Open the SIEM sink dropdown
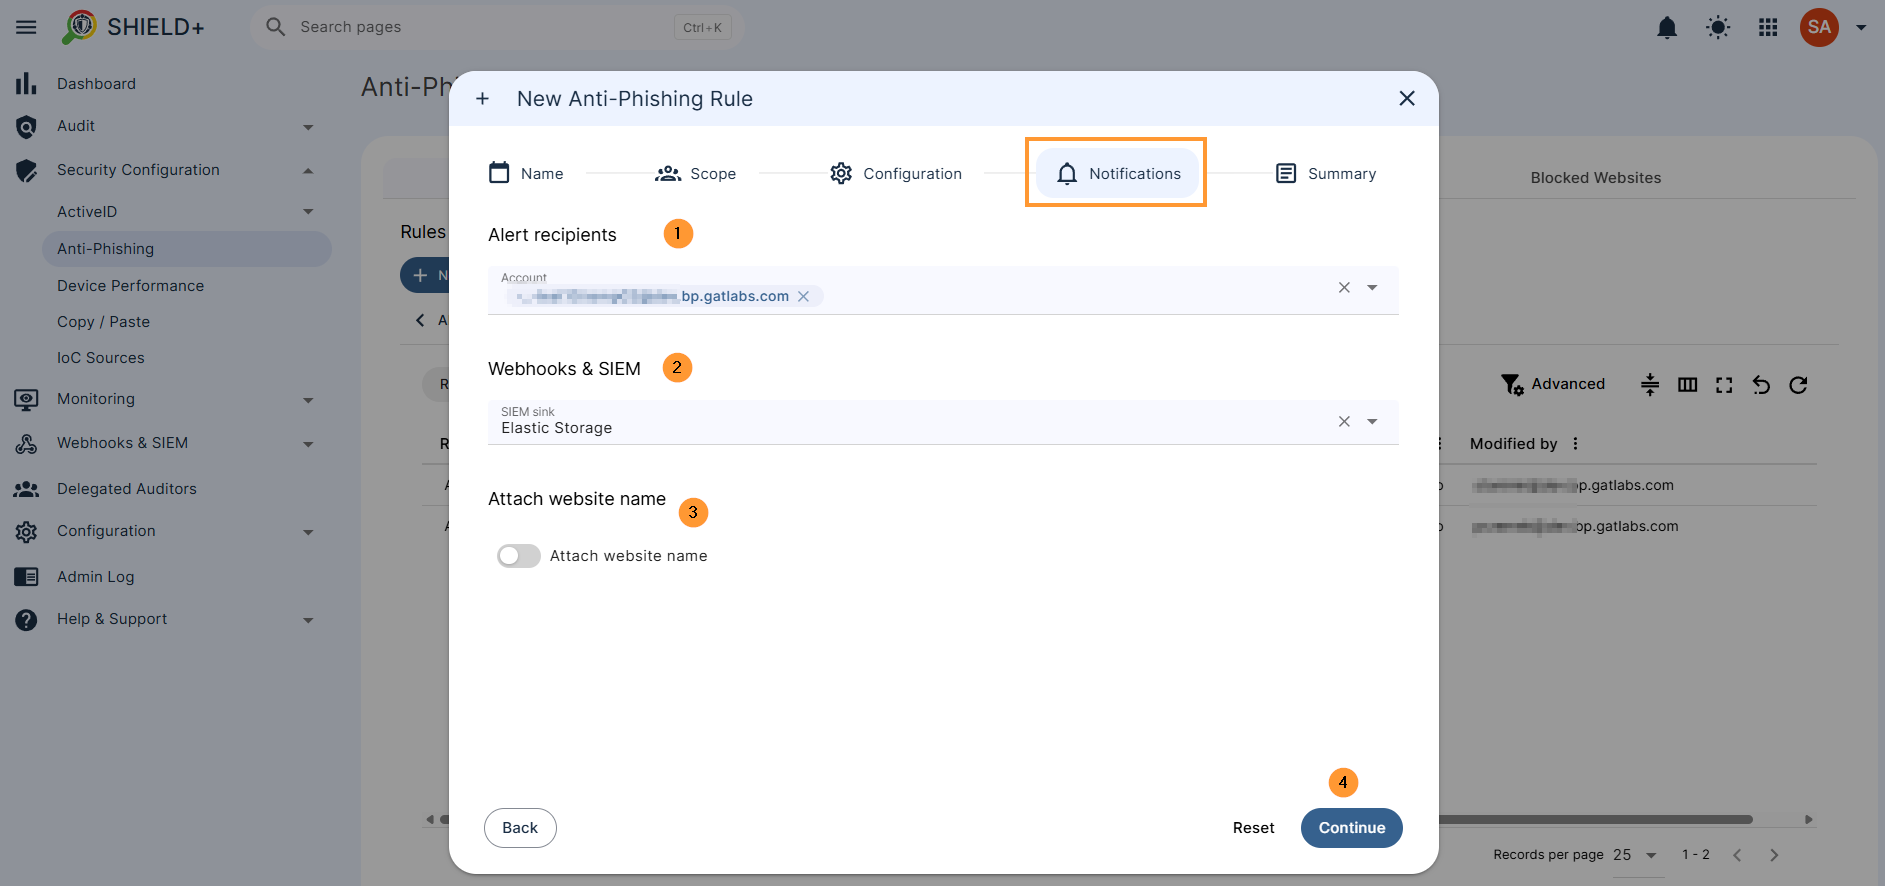This screenshot has height=886, width=1885. point(1372,422)
